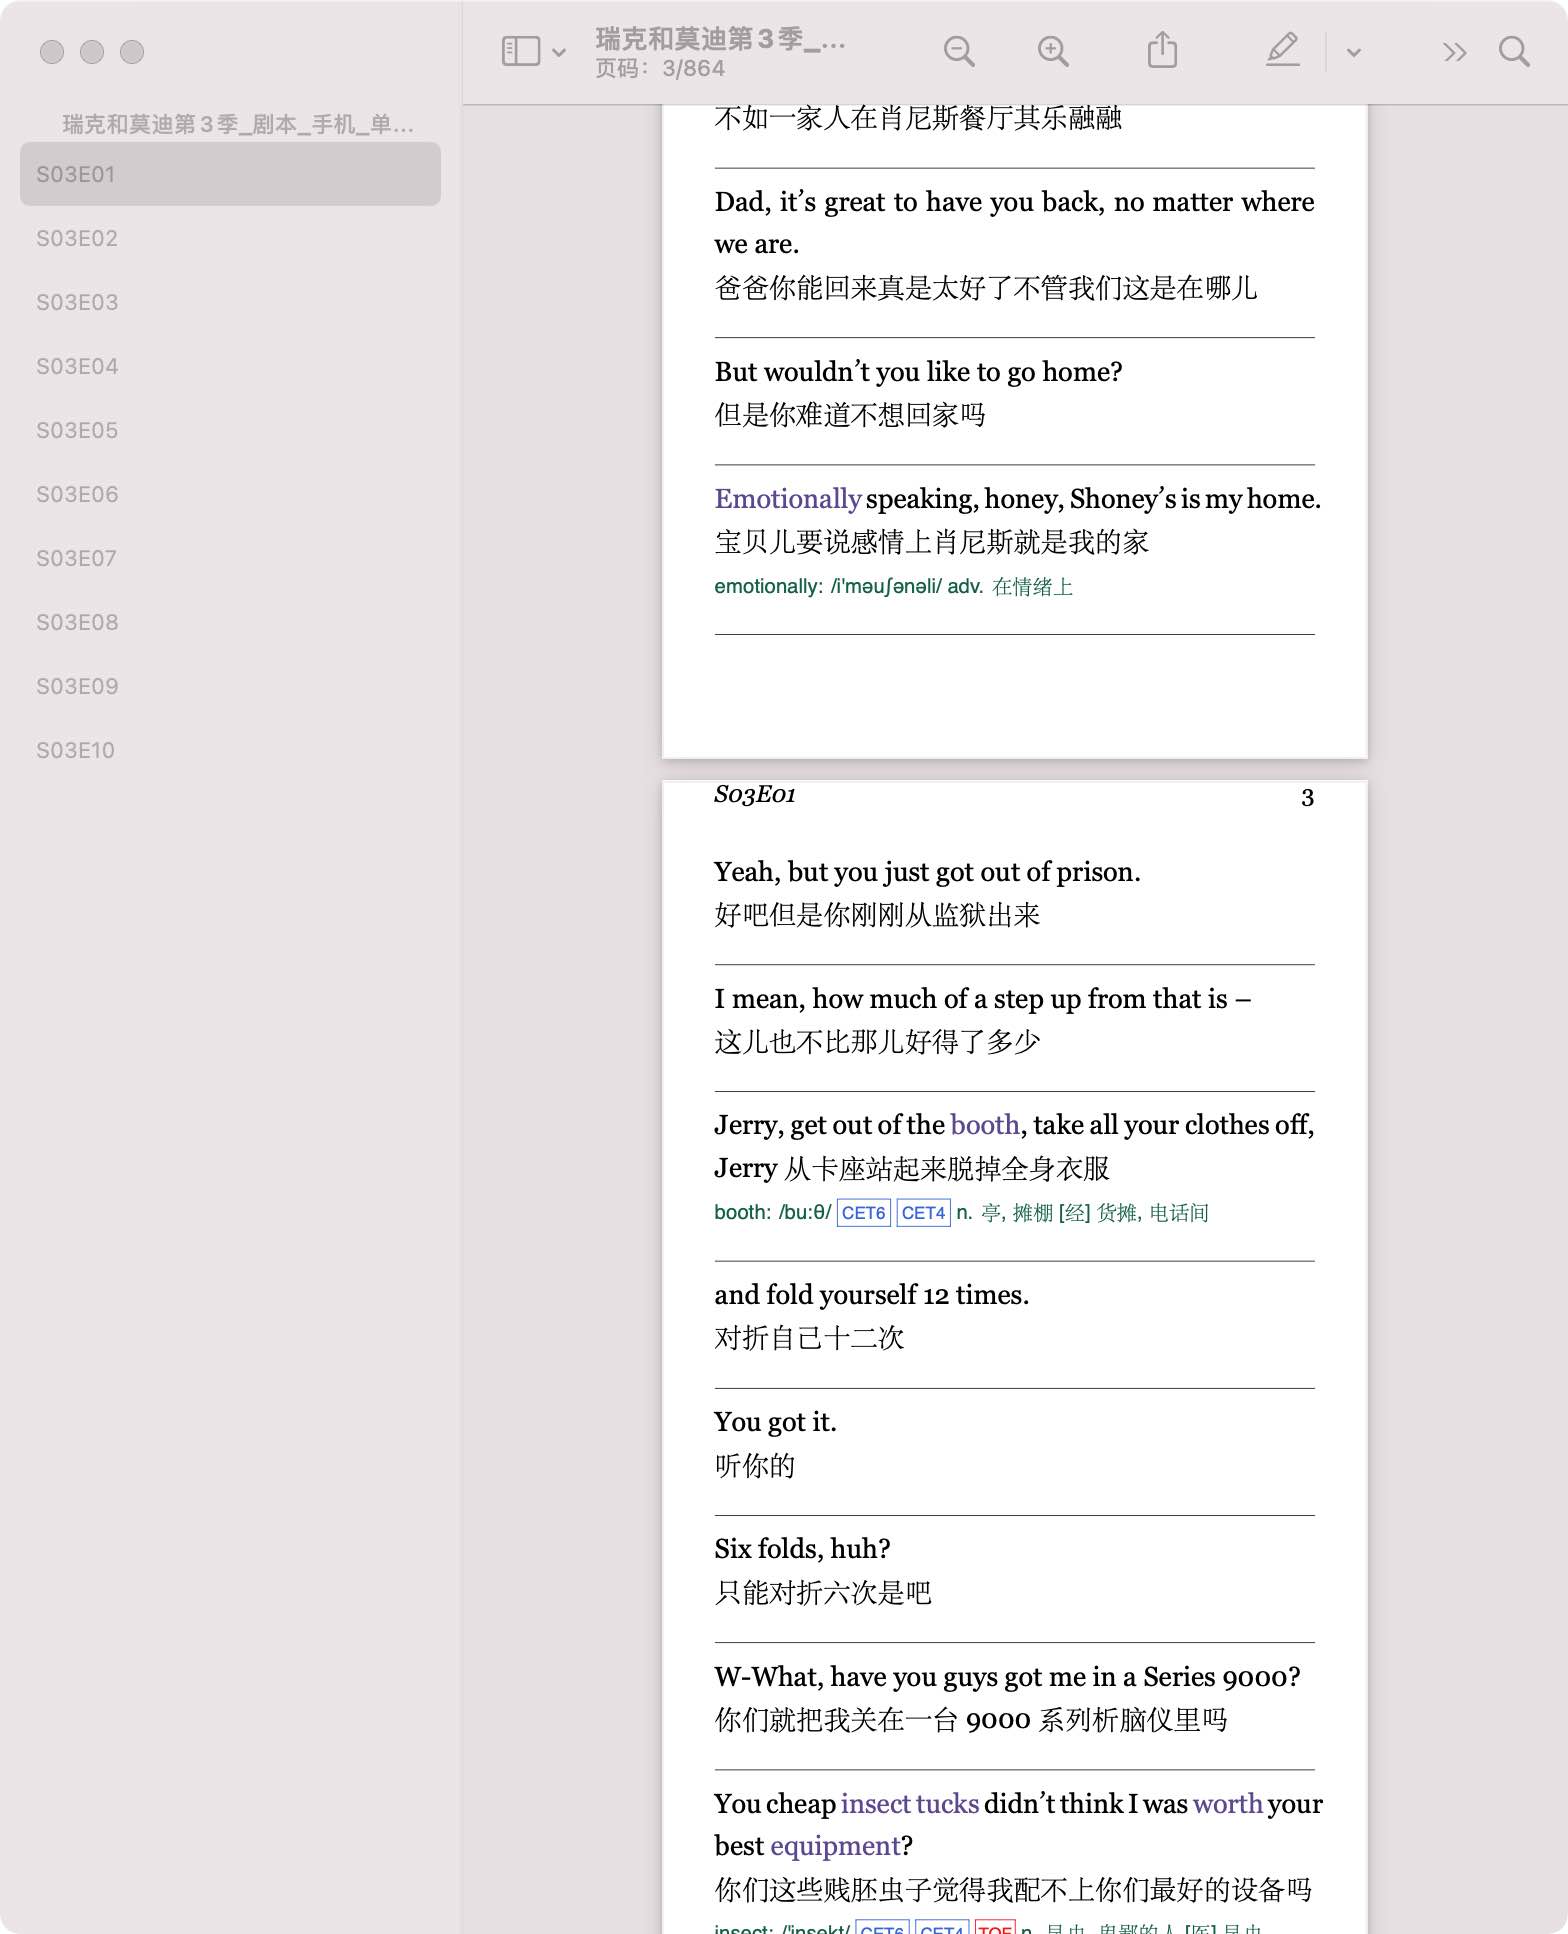The height and width of the screenshot is (1934, 1568).
Task: Zoom in on the document
Action: click(x=1053, y=51)
